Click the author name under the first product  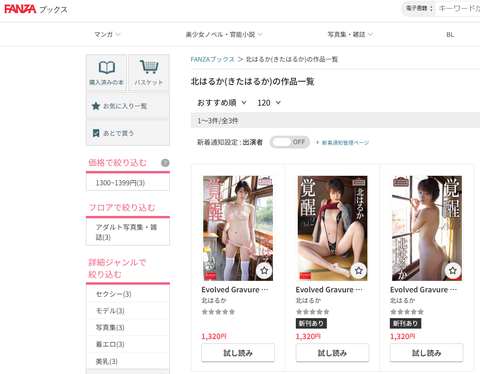(x=214, y=300)
